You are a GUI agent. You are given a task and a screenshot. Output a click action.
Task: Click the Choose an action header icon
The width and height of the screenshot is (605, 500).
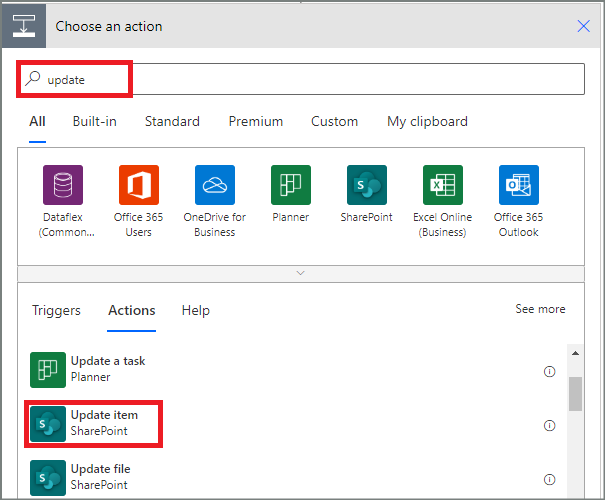tap(24, 26)
